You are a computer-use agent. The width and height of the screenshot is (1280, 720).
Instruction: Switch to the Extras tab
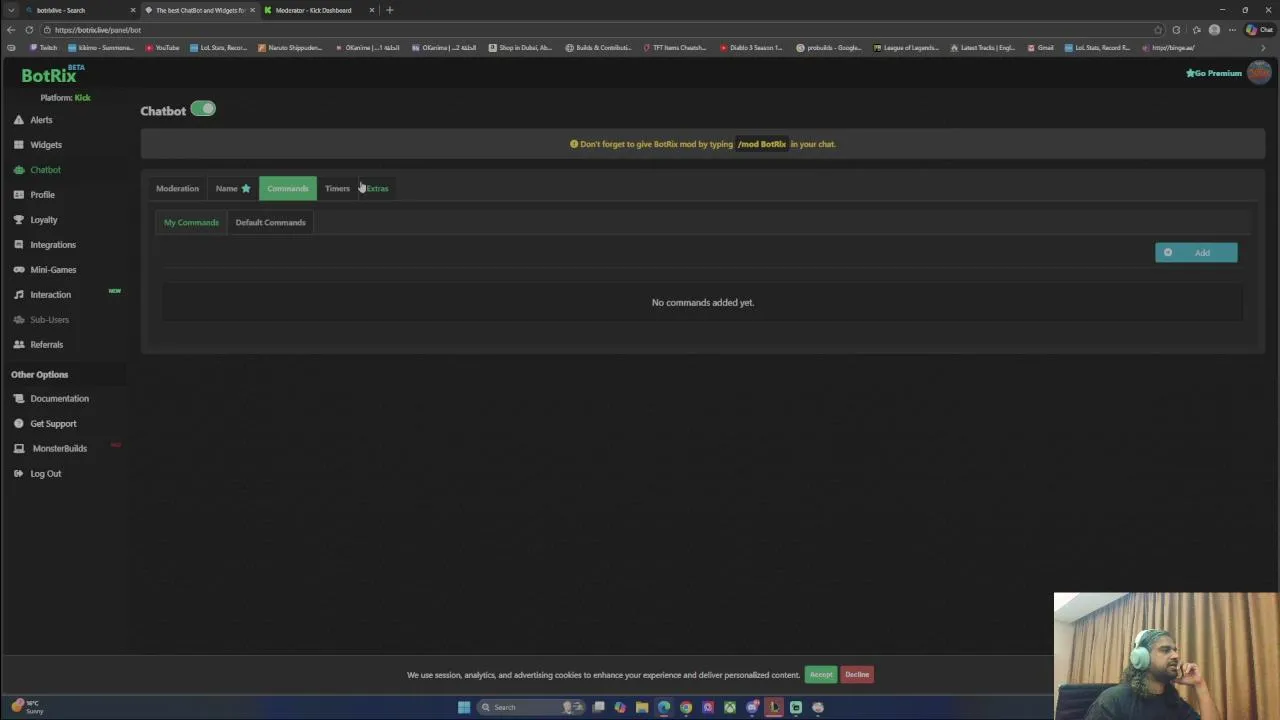(377, 188)
